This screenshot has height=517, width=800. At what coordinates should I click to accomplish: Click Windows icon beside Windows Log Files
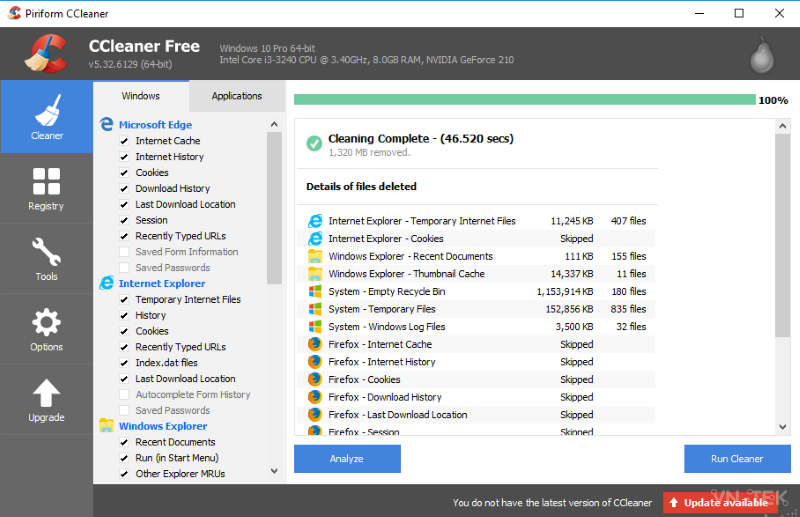[315, 327]
